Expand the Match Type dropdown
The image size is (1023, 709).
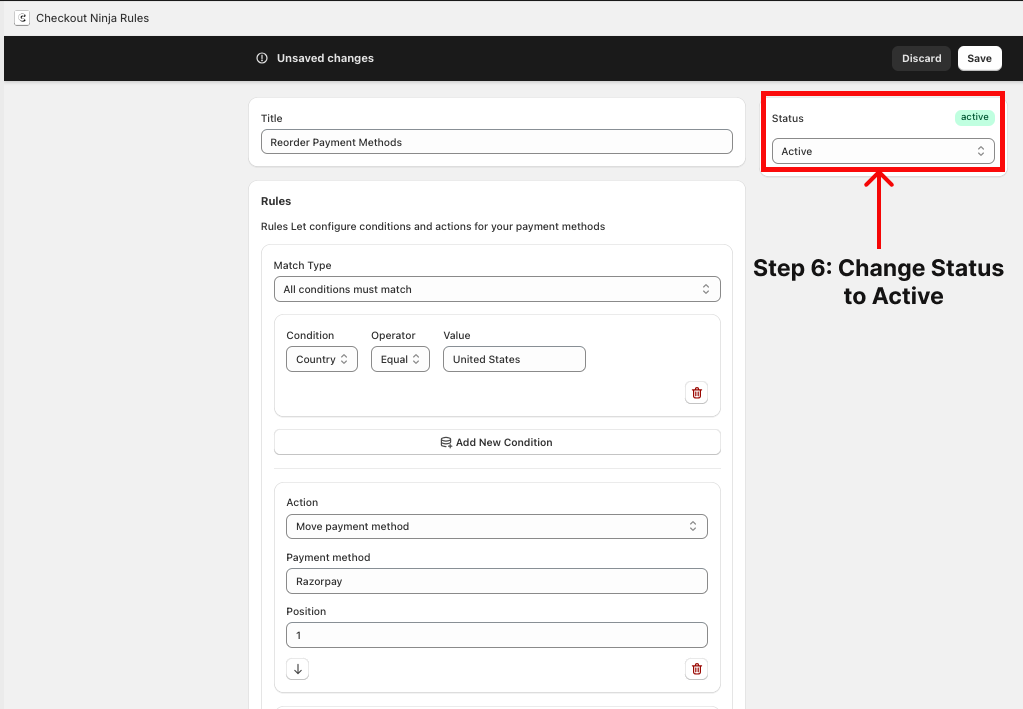[496, 289]
